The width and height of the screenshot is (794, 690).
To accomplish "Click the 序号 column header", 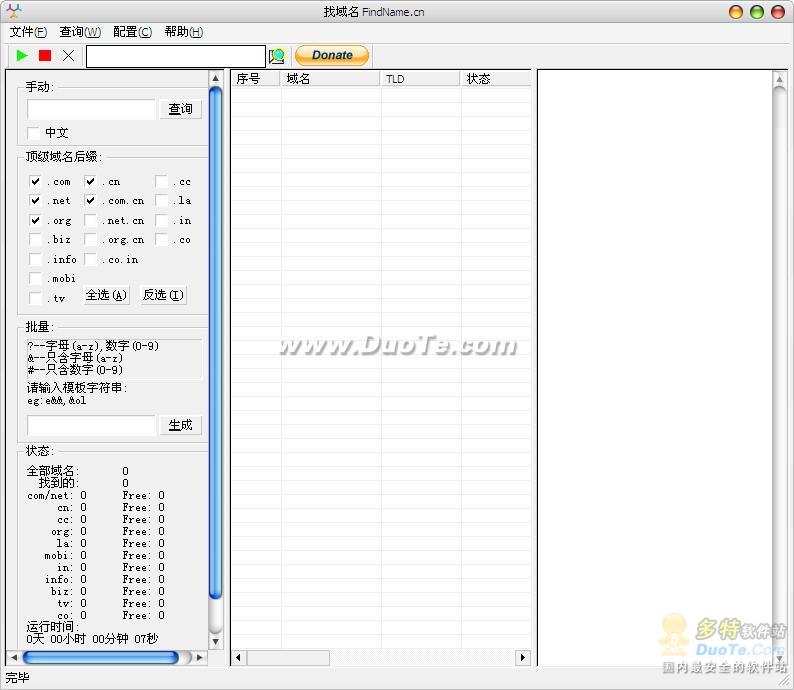I will 255,79.
